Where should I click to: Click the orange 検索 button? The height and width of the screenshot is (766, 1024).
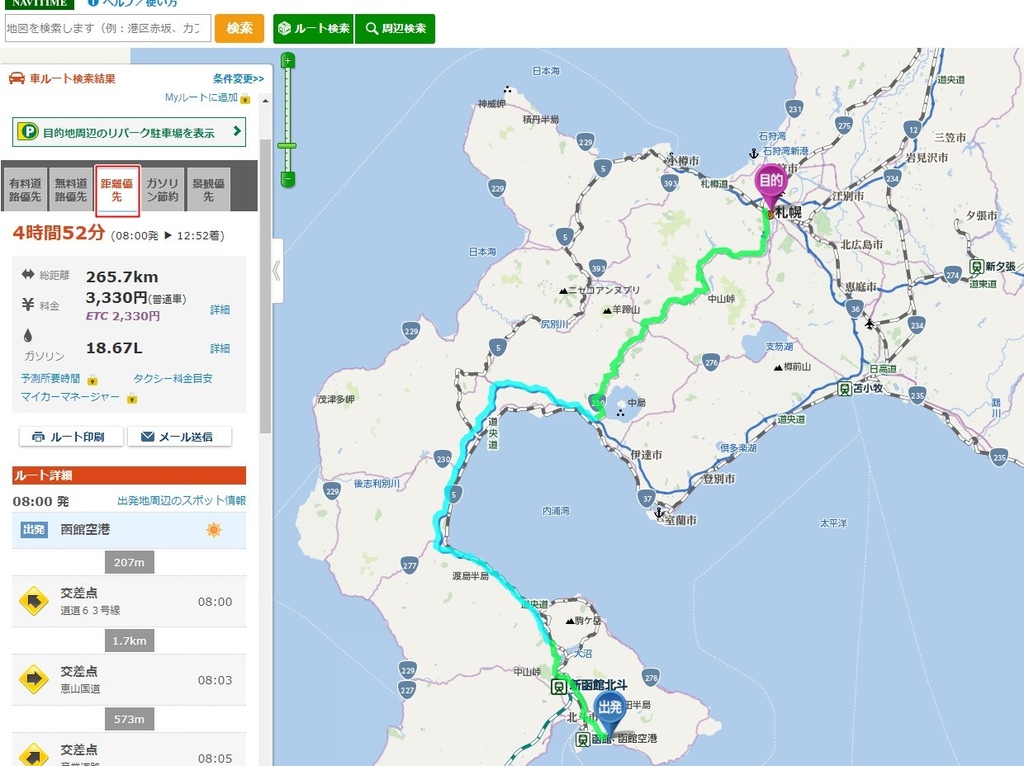tap(239, 29)
